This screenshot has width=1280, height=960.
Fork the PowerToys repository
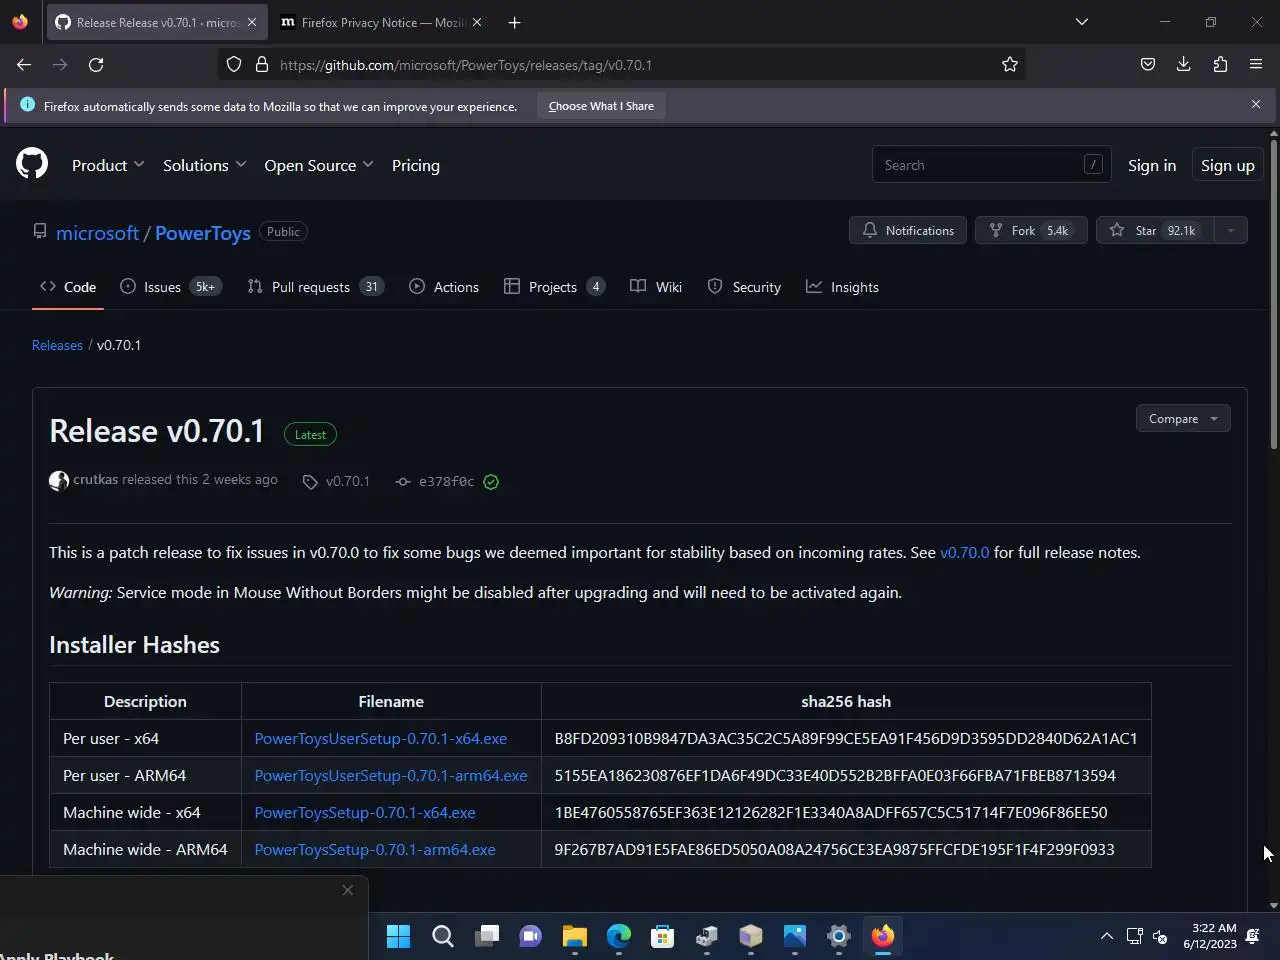pyautogui.click(x=1031, y=231)
